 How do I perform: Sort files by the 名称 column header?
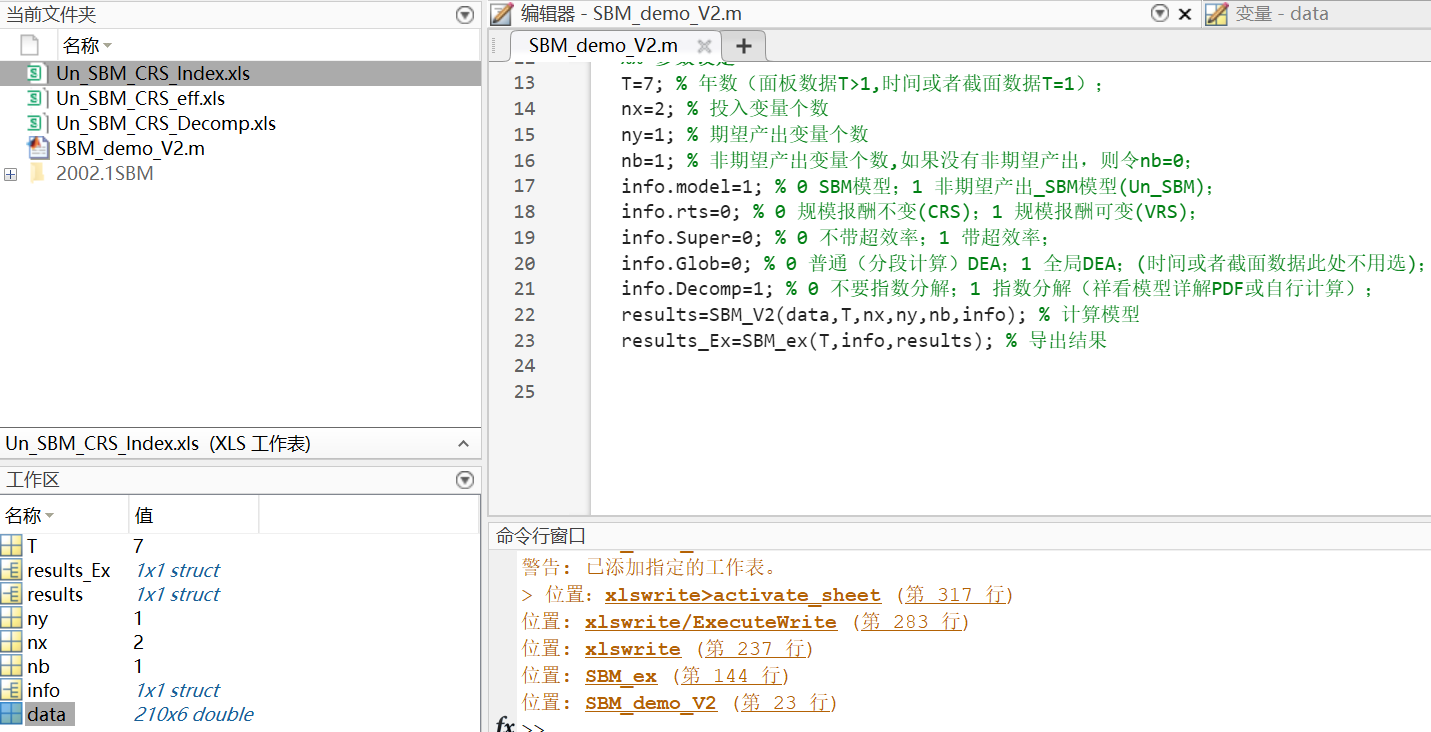tap(86, 46)
